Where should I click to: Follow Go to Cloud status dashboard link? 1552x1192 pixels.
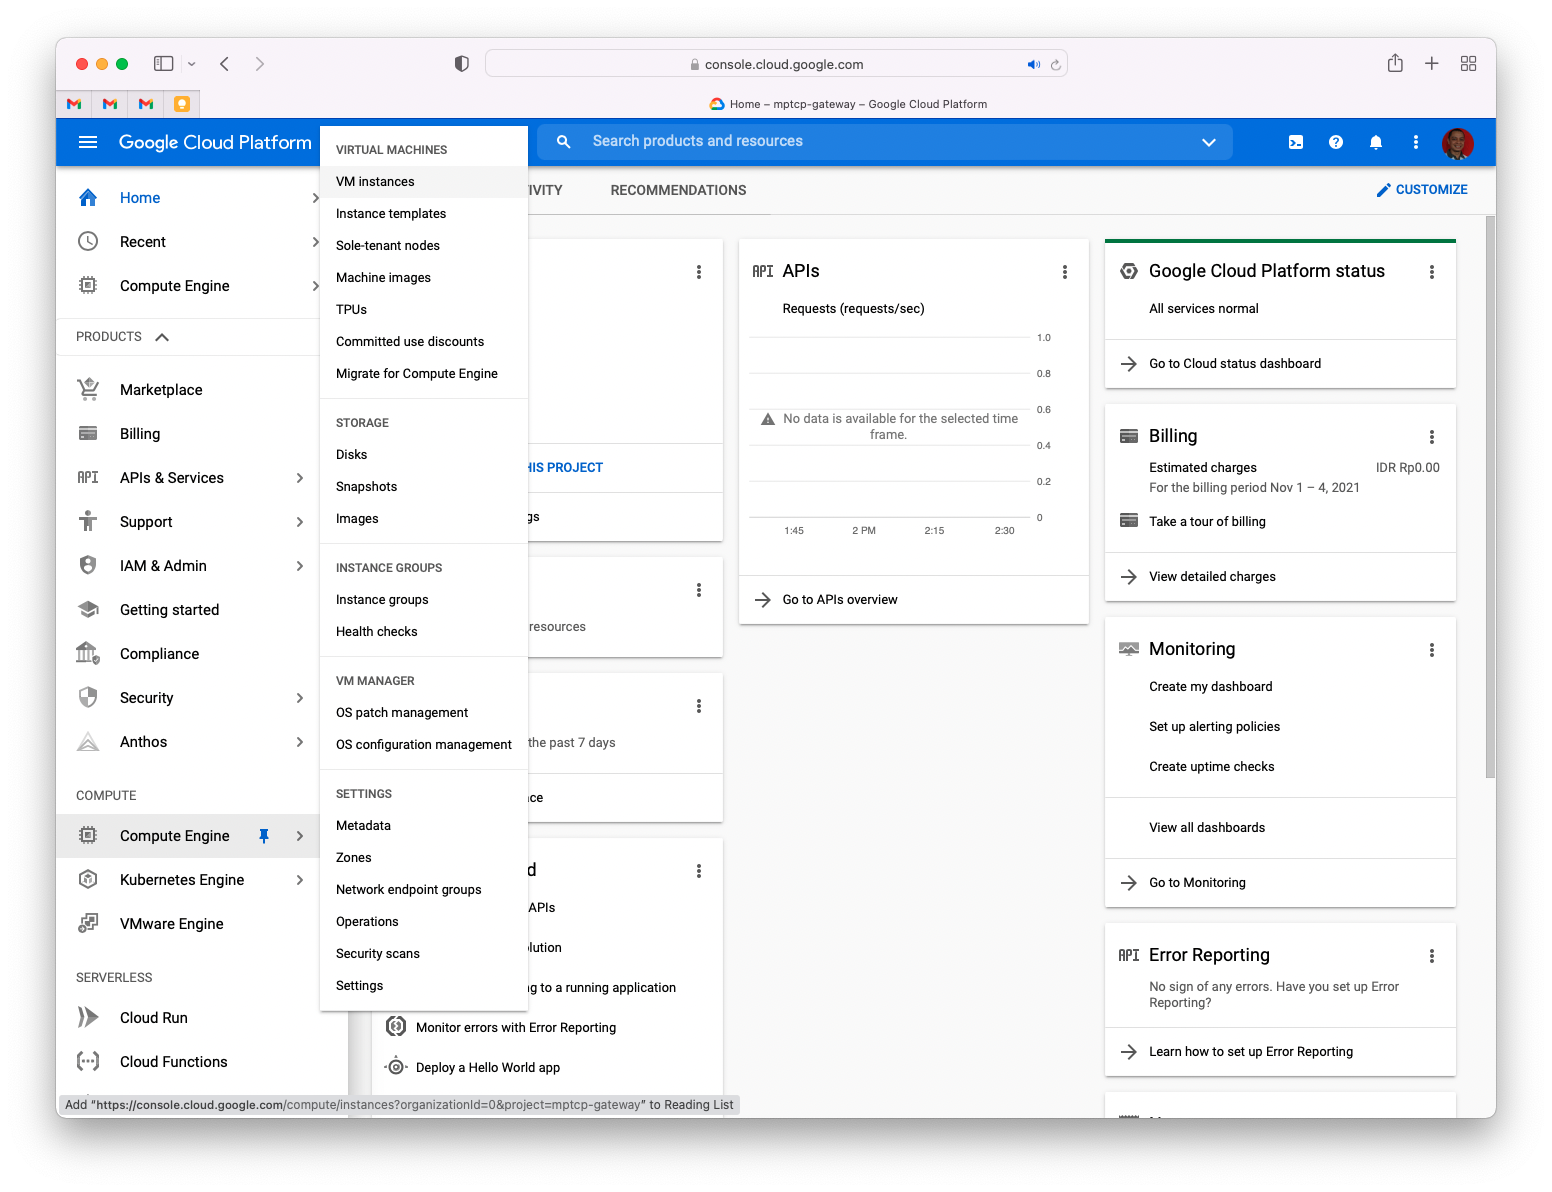point(1235,364)
